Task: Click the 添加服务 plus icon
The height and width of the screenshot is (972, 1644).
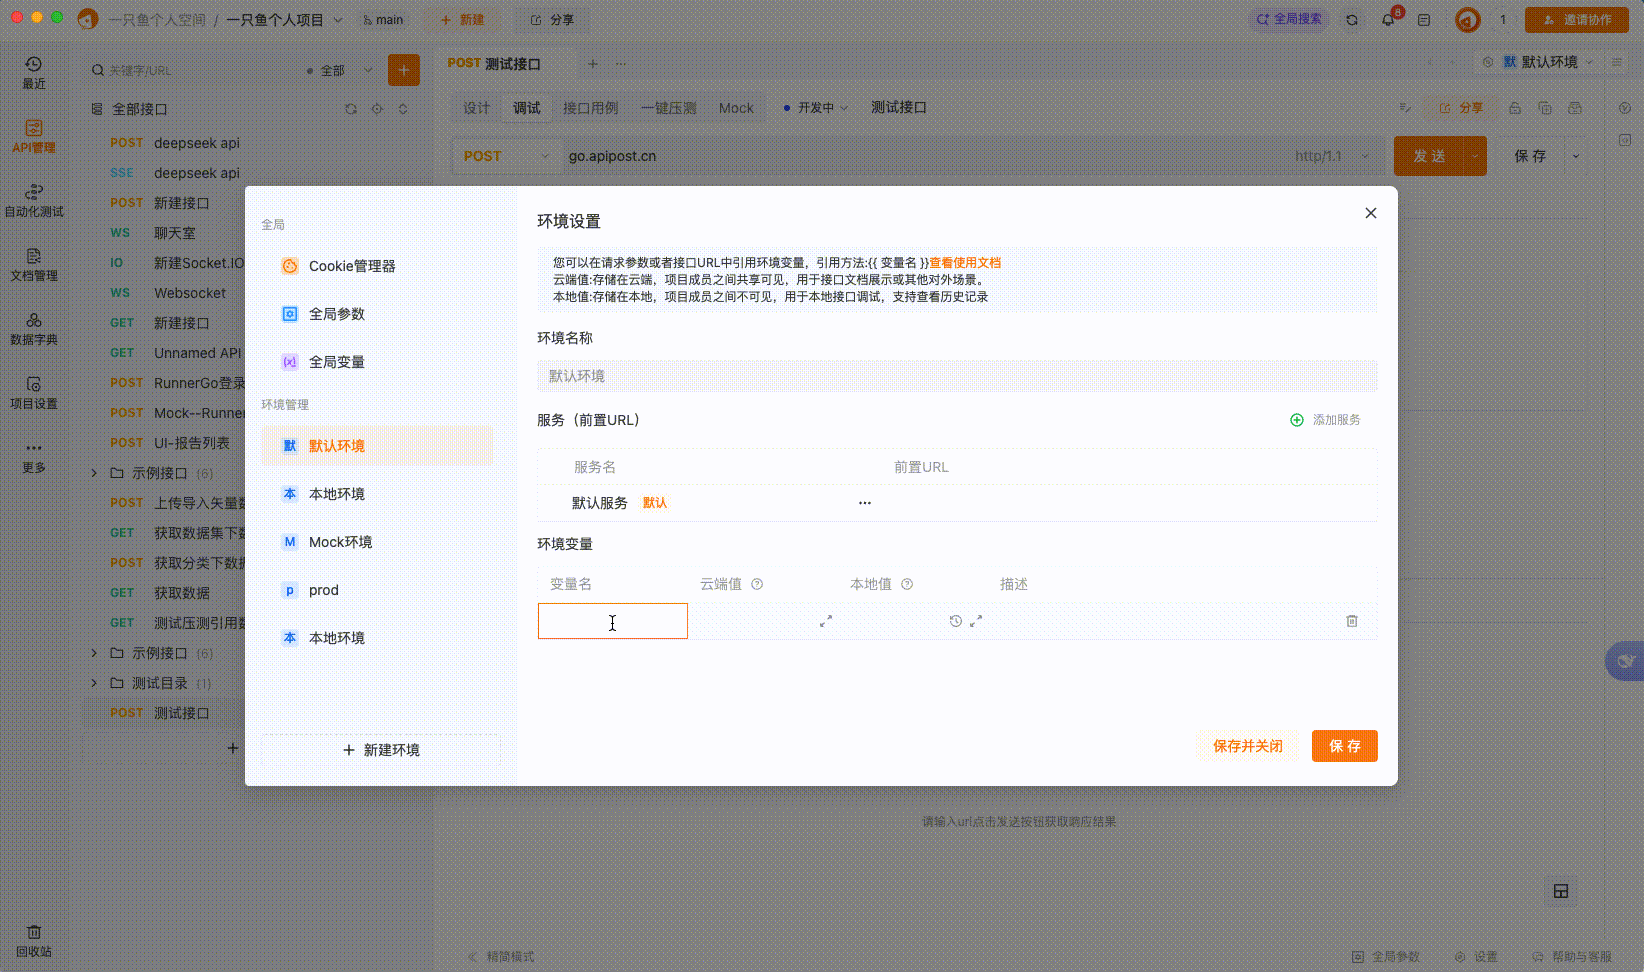Action: coord(1296,419)
